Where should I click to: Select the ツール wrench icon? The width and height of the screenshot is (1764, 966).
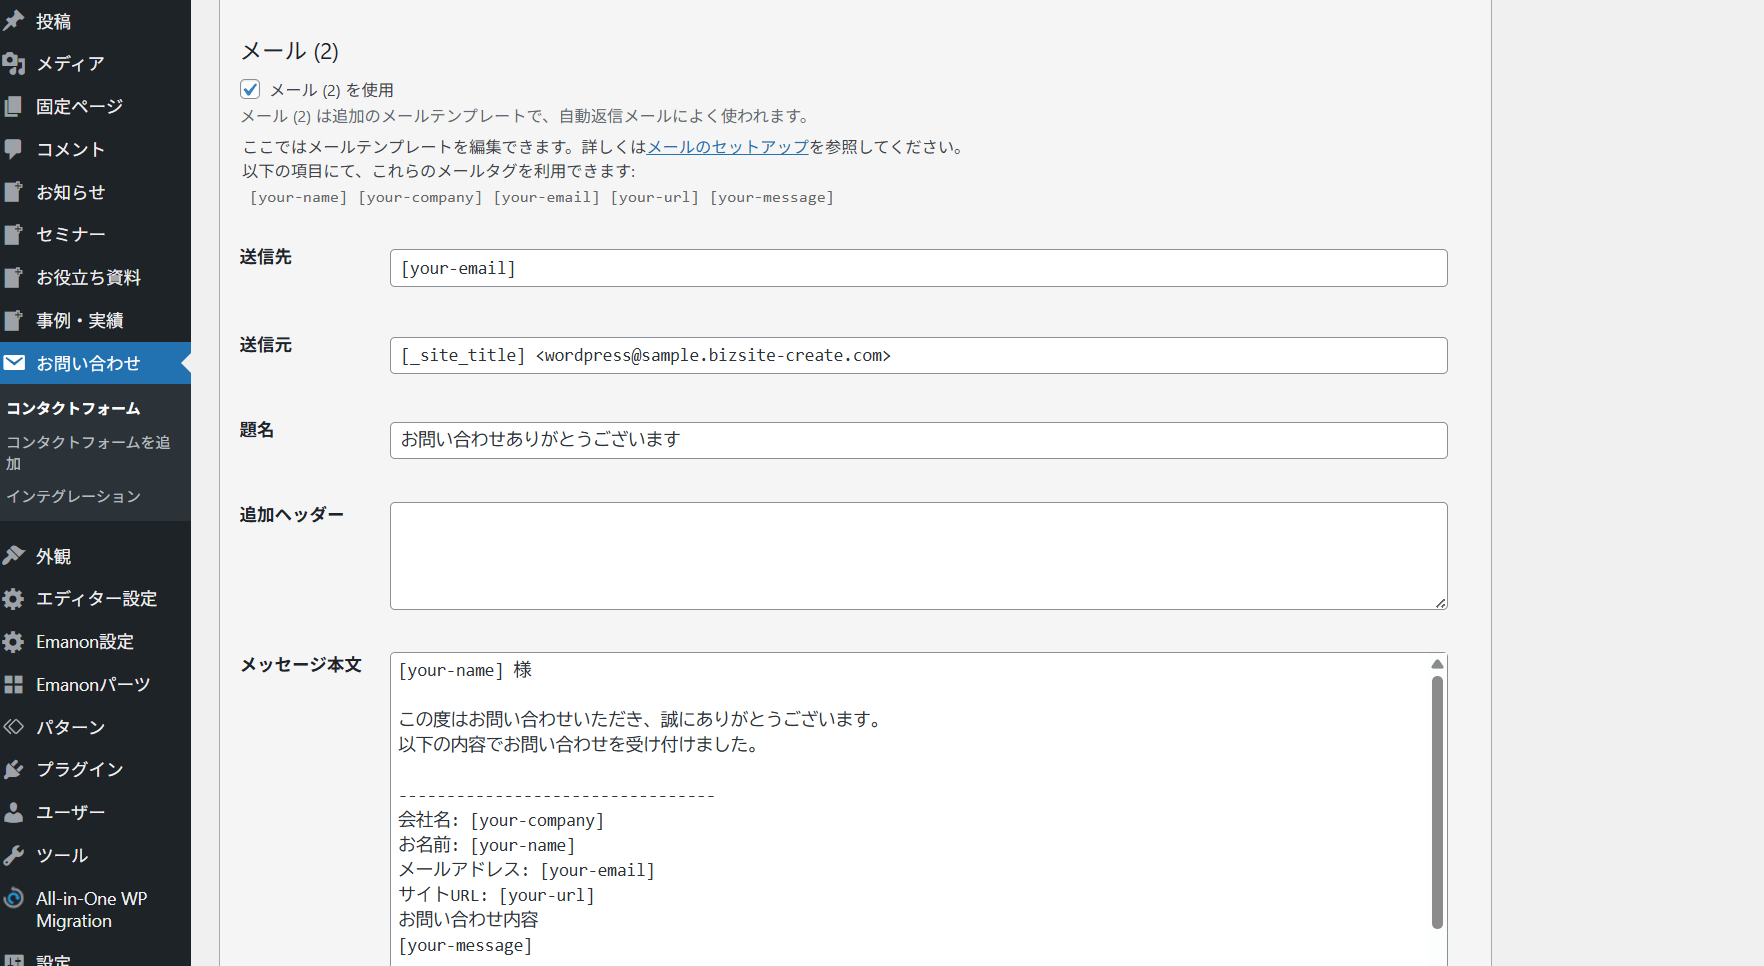coord(14,855)
